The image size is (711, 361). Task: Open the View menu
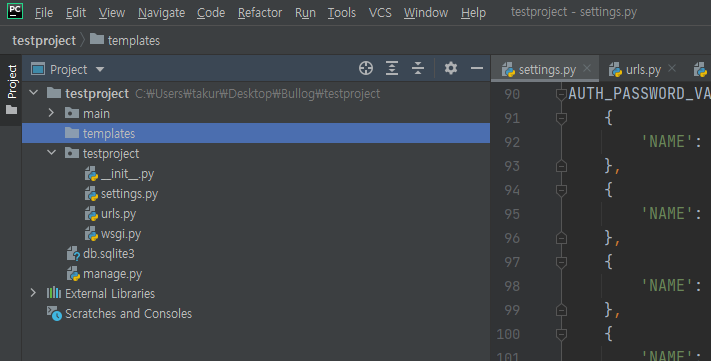[112, 13]
